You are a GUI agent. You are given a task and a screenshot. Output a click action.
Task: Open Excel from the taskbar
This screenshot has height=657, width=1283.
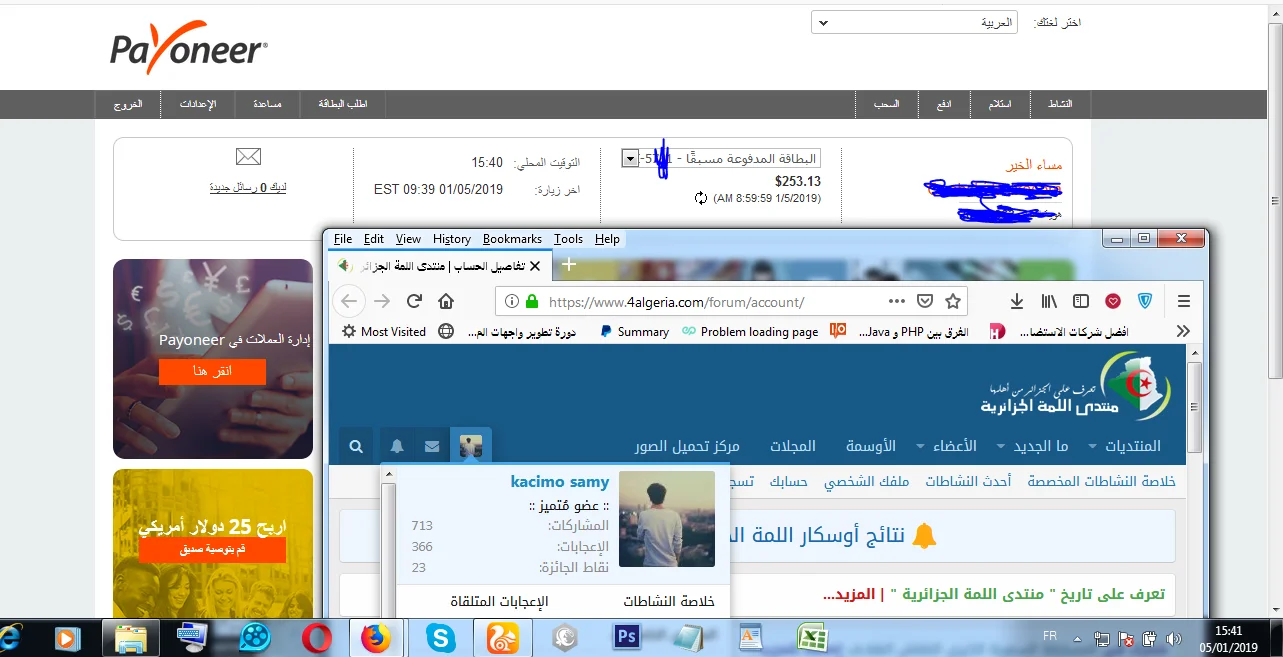click(x=811, y=637)
